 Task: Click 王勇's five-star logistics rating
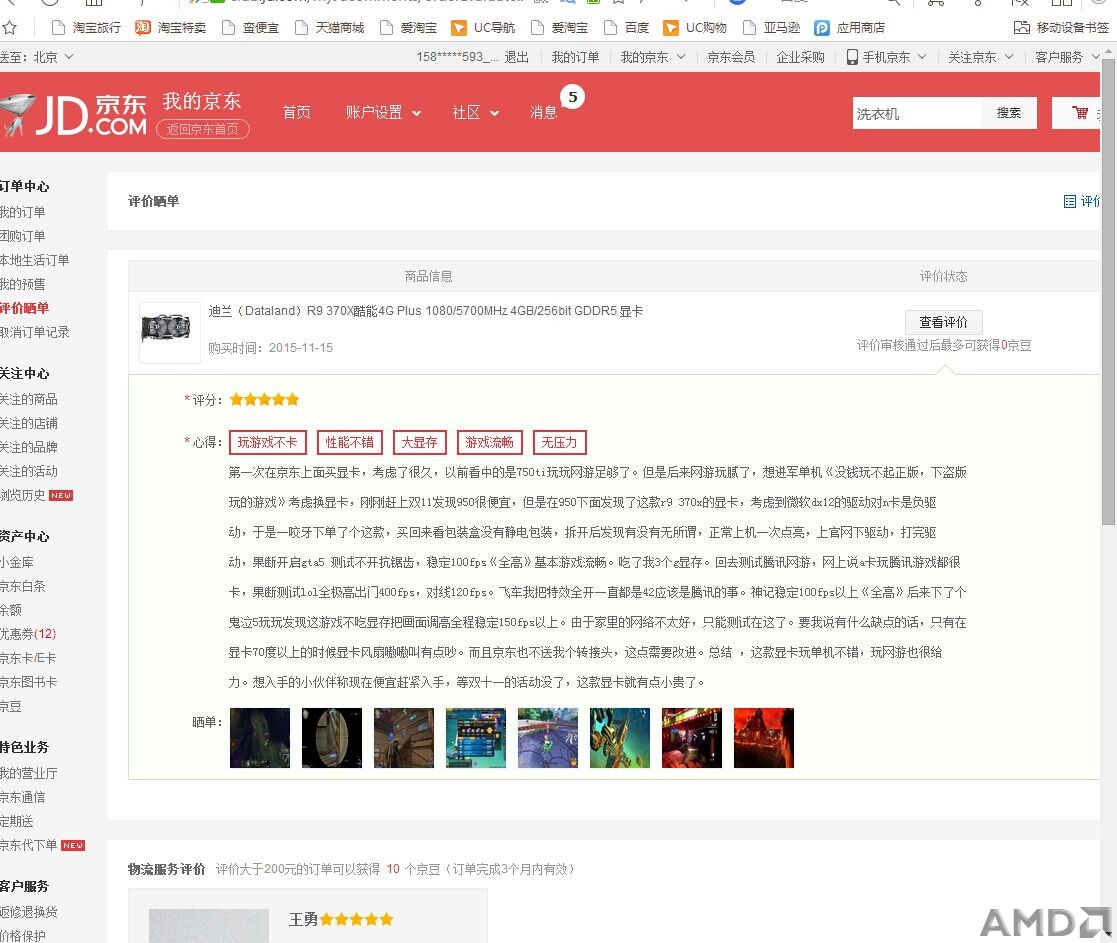356,919
